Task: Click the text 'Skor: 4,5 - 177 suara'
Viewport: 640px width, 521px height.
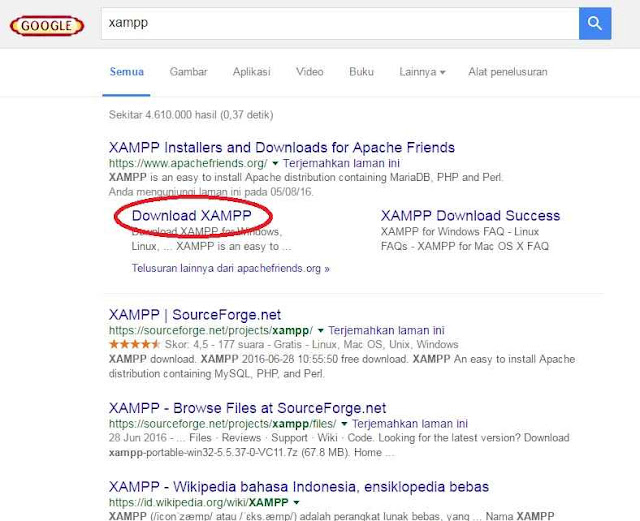Action: (215, 345)
